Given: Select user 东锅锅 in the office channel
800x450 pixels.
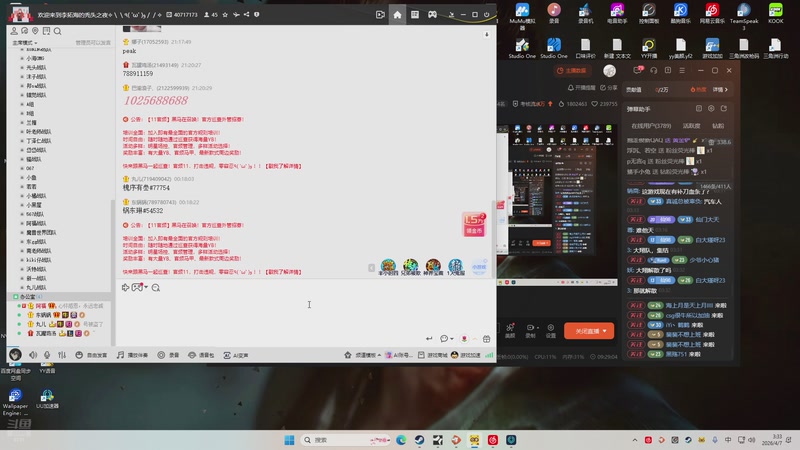Looking at the screenshot, I should 43,315.
